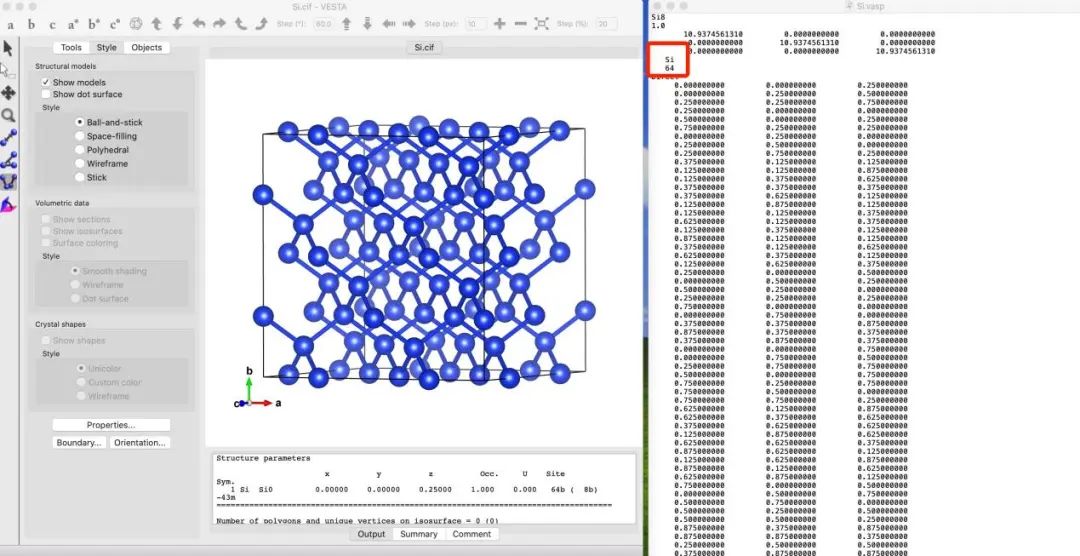Select the Interfacial angle tool
This screenshot has height=556, width=1080.
(8, 205)
